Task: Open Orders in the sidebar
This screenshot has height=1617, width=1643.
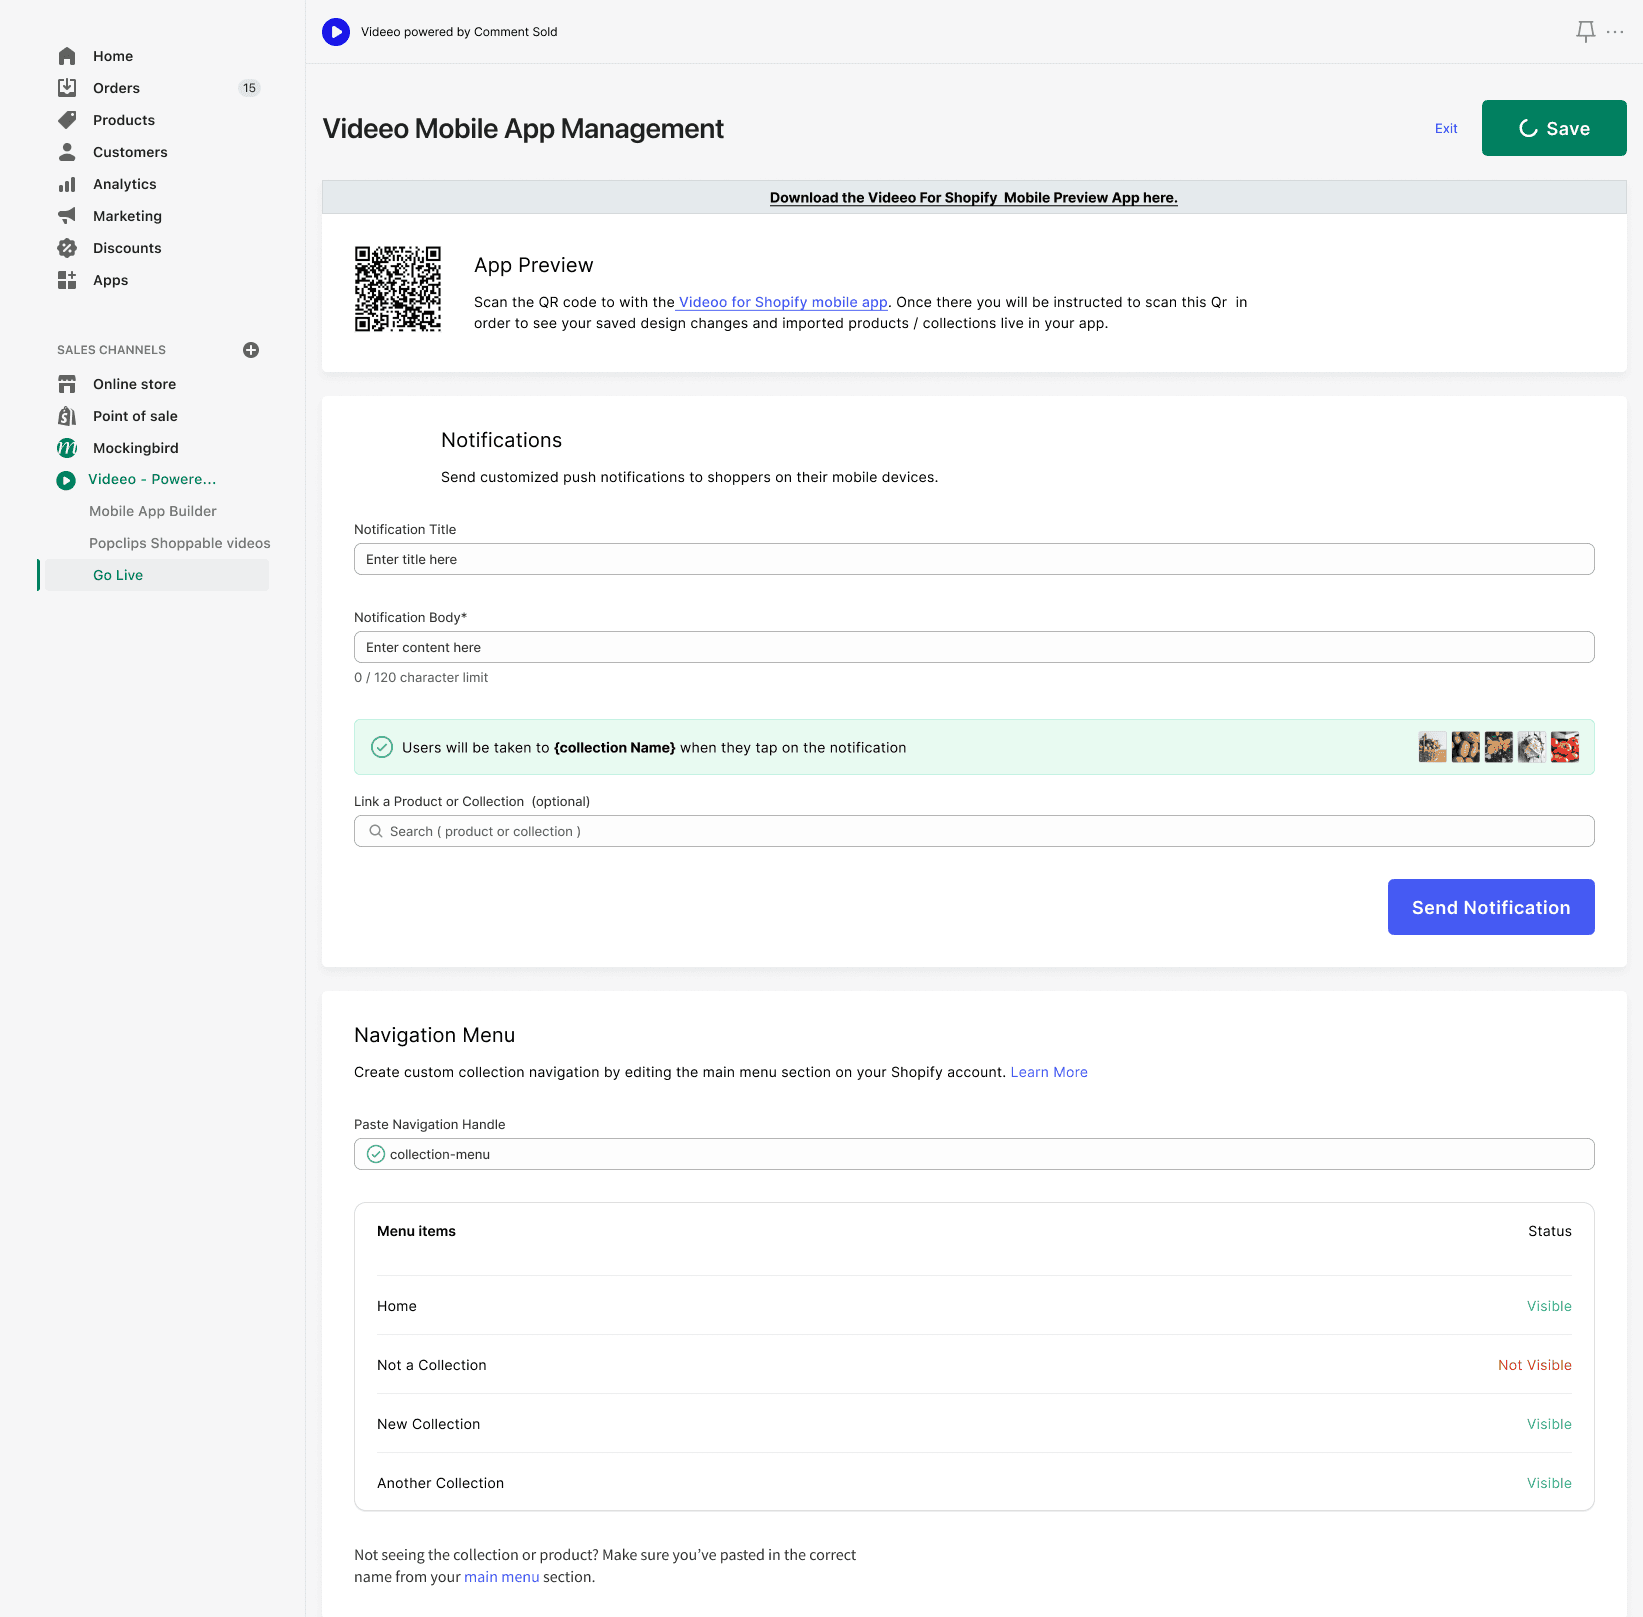Action: pyautogui.click(x=116, y=88)
